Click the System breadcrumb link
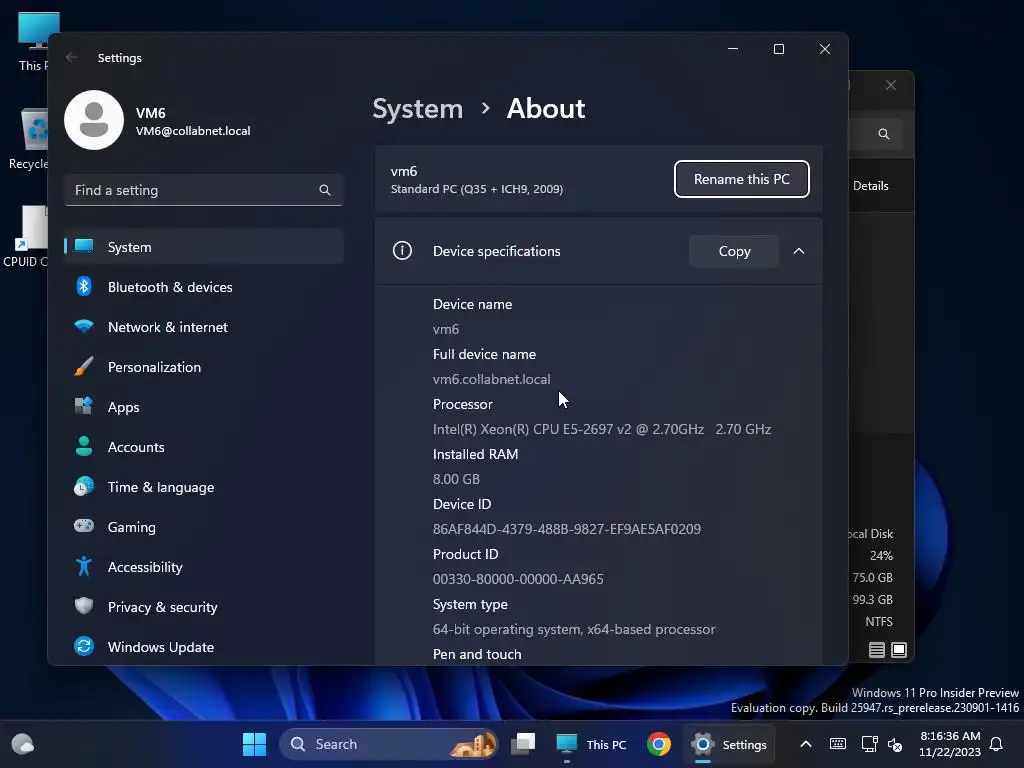The width and height of the screenshot is (1024, 768). (417, 108)
